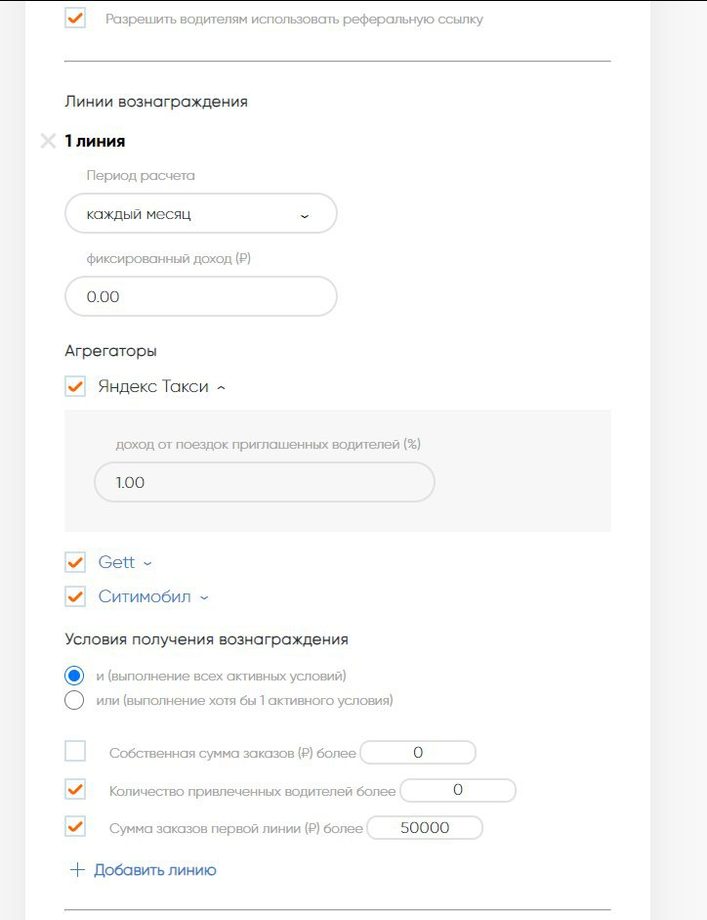Disable the Ситимобил aggregator checkbox

[x=75, y=597]
